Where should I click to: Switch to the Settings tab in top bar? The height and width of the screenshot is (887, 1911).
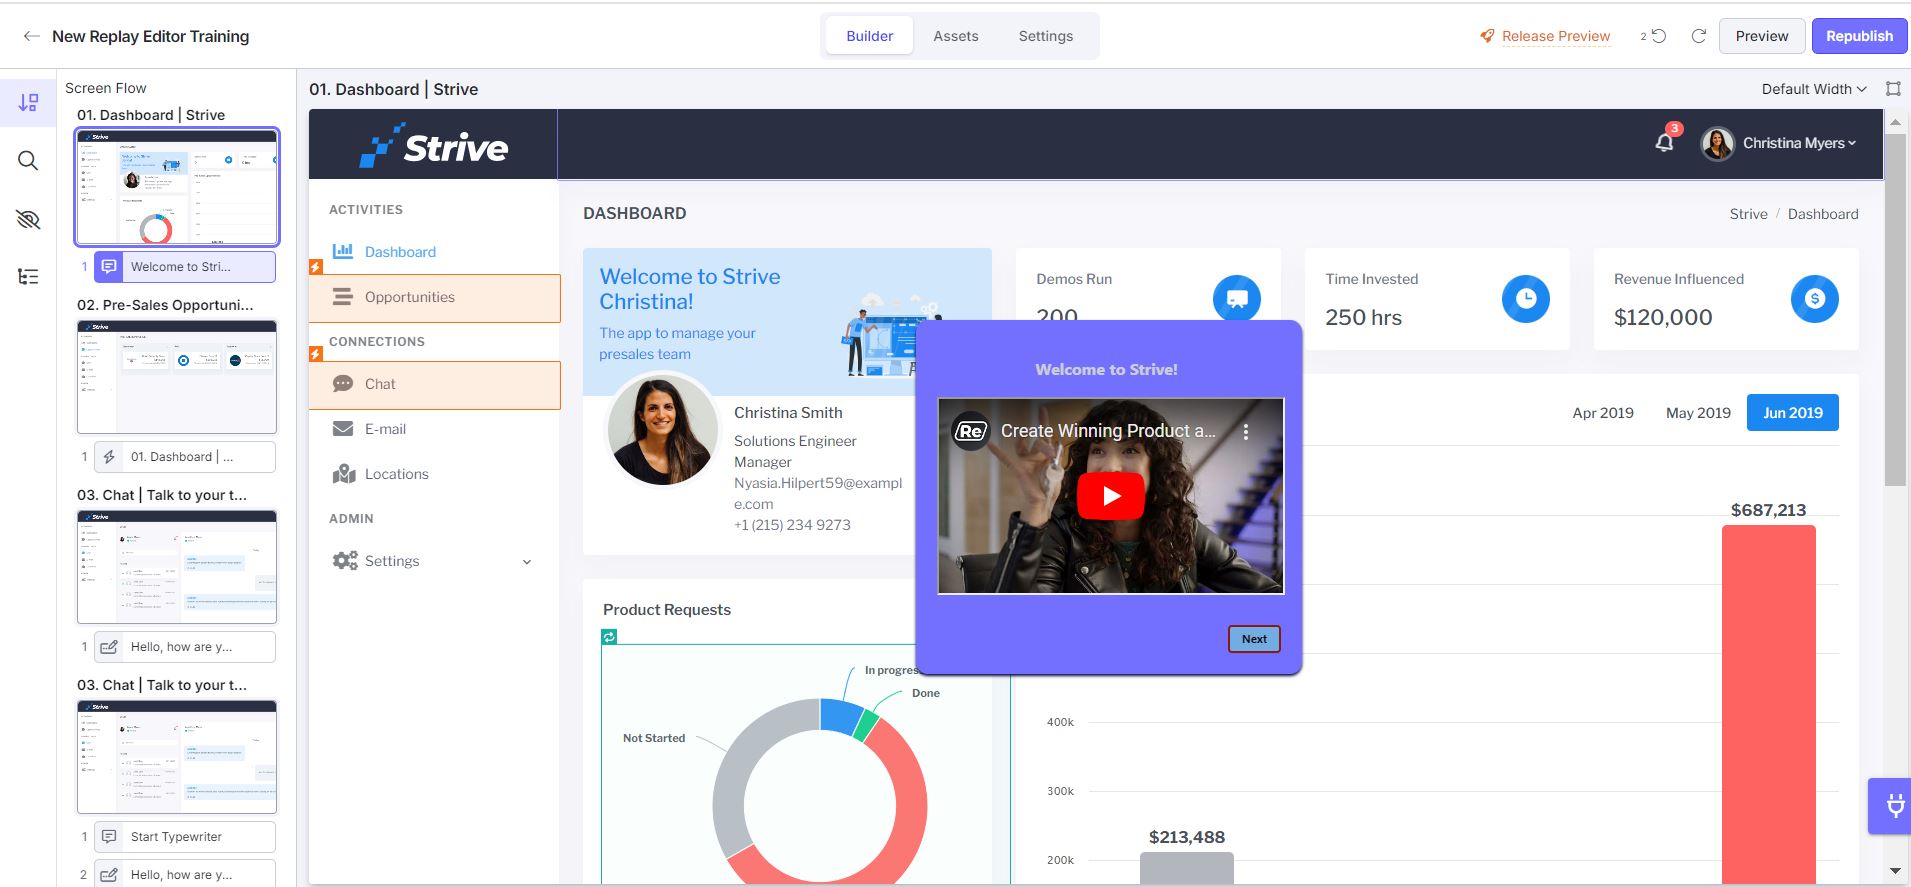click(x=1046, y=36)
